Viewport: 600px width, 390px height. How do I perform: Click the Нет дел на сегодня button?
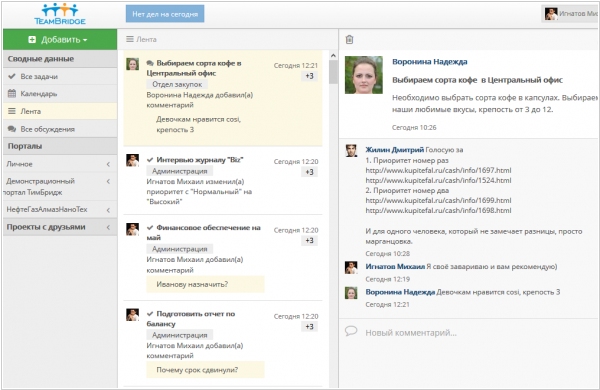pyautogui.click(x=165, y=14)
